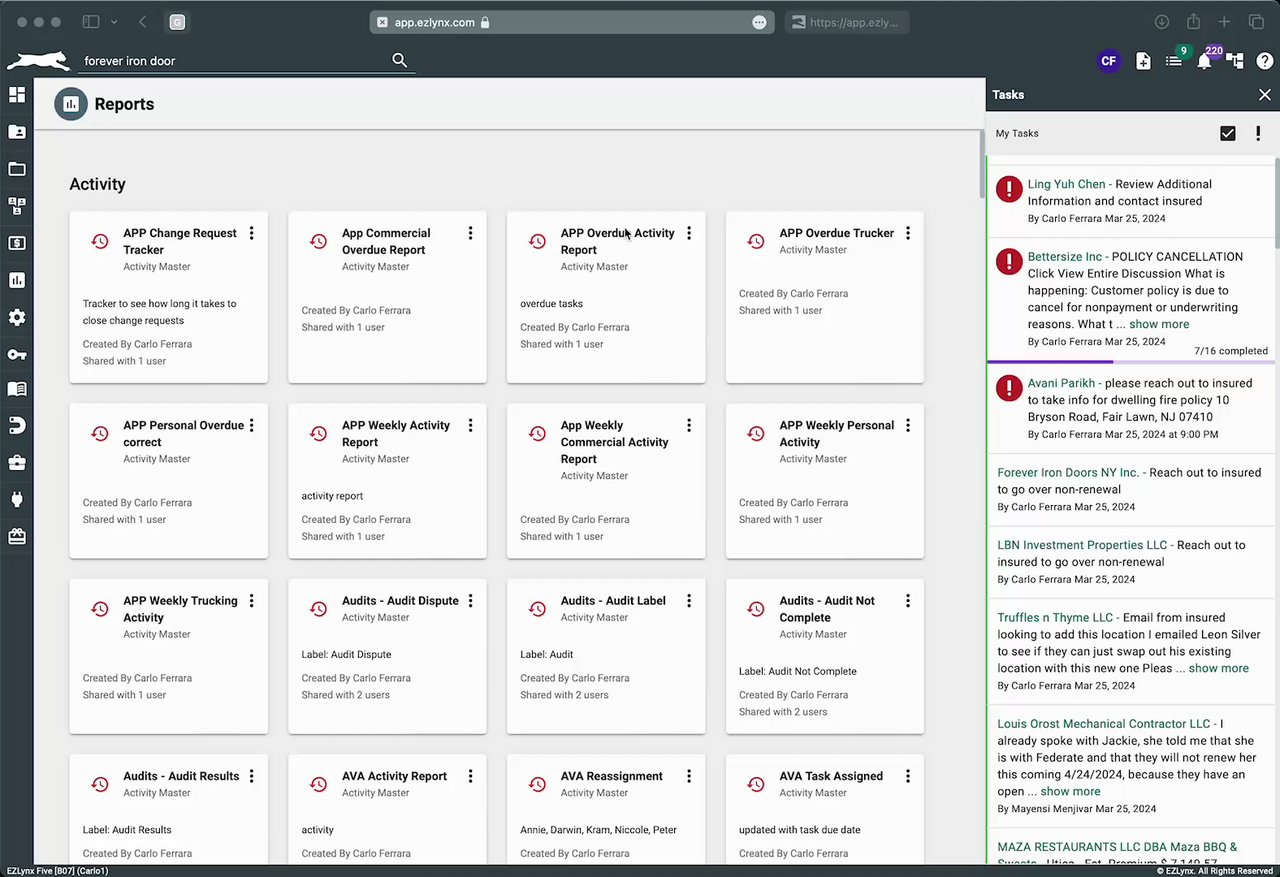Click the search field containing forever iron door
Image resolution: width=1280 pixels, height=877 pixels.
pyautogui.click(x=235, y=61)
